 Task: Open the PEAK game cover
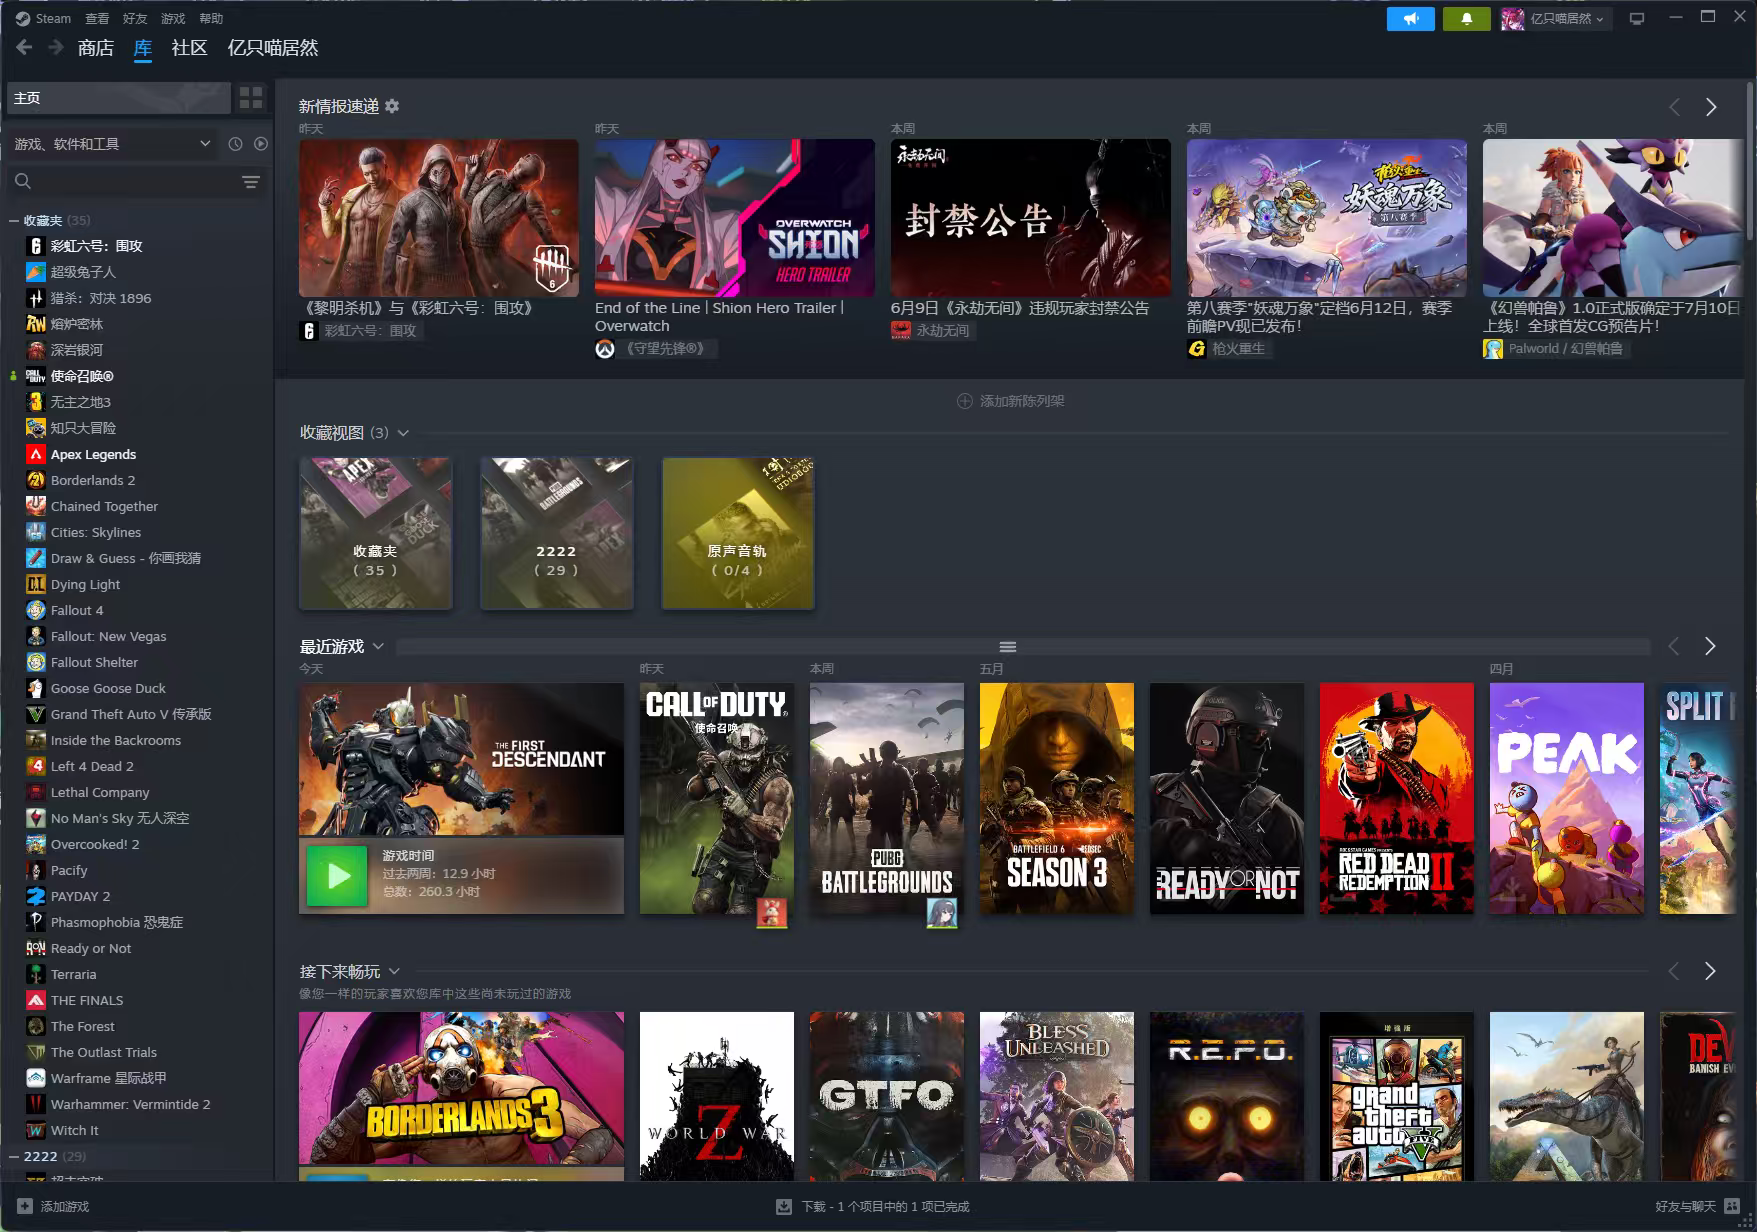point(1567,798)
